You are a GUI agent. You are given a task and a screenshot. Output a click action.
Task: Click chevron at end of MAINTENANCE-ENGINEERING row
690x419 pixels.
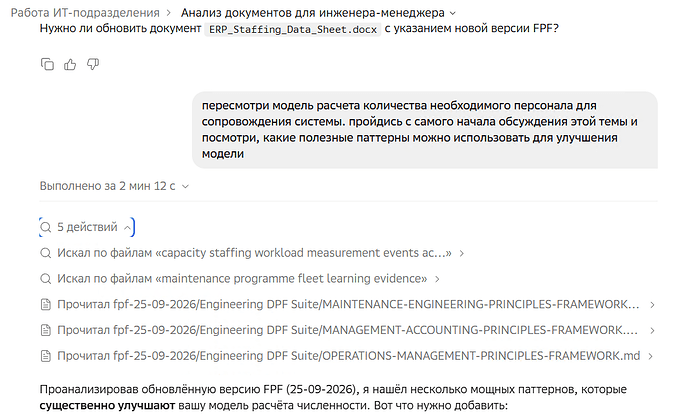tap(652, 305)
